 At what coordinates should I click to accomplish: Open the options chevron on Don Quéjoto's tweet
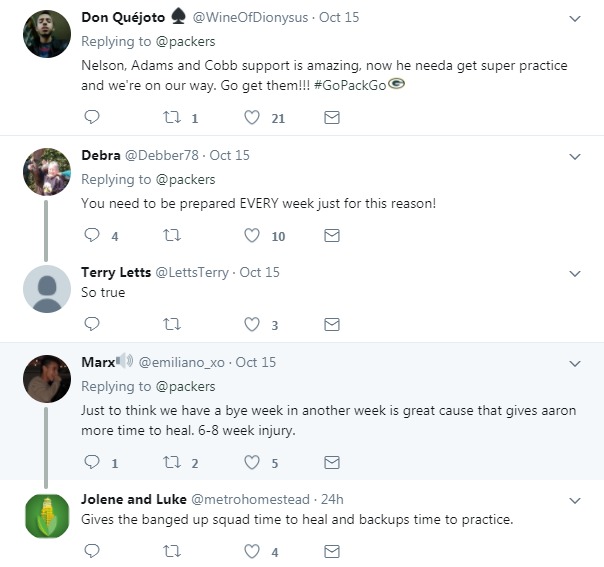575,19
